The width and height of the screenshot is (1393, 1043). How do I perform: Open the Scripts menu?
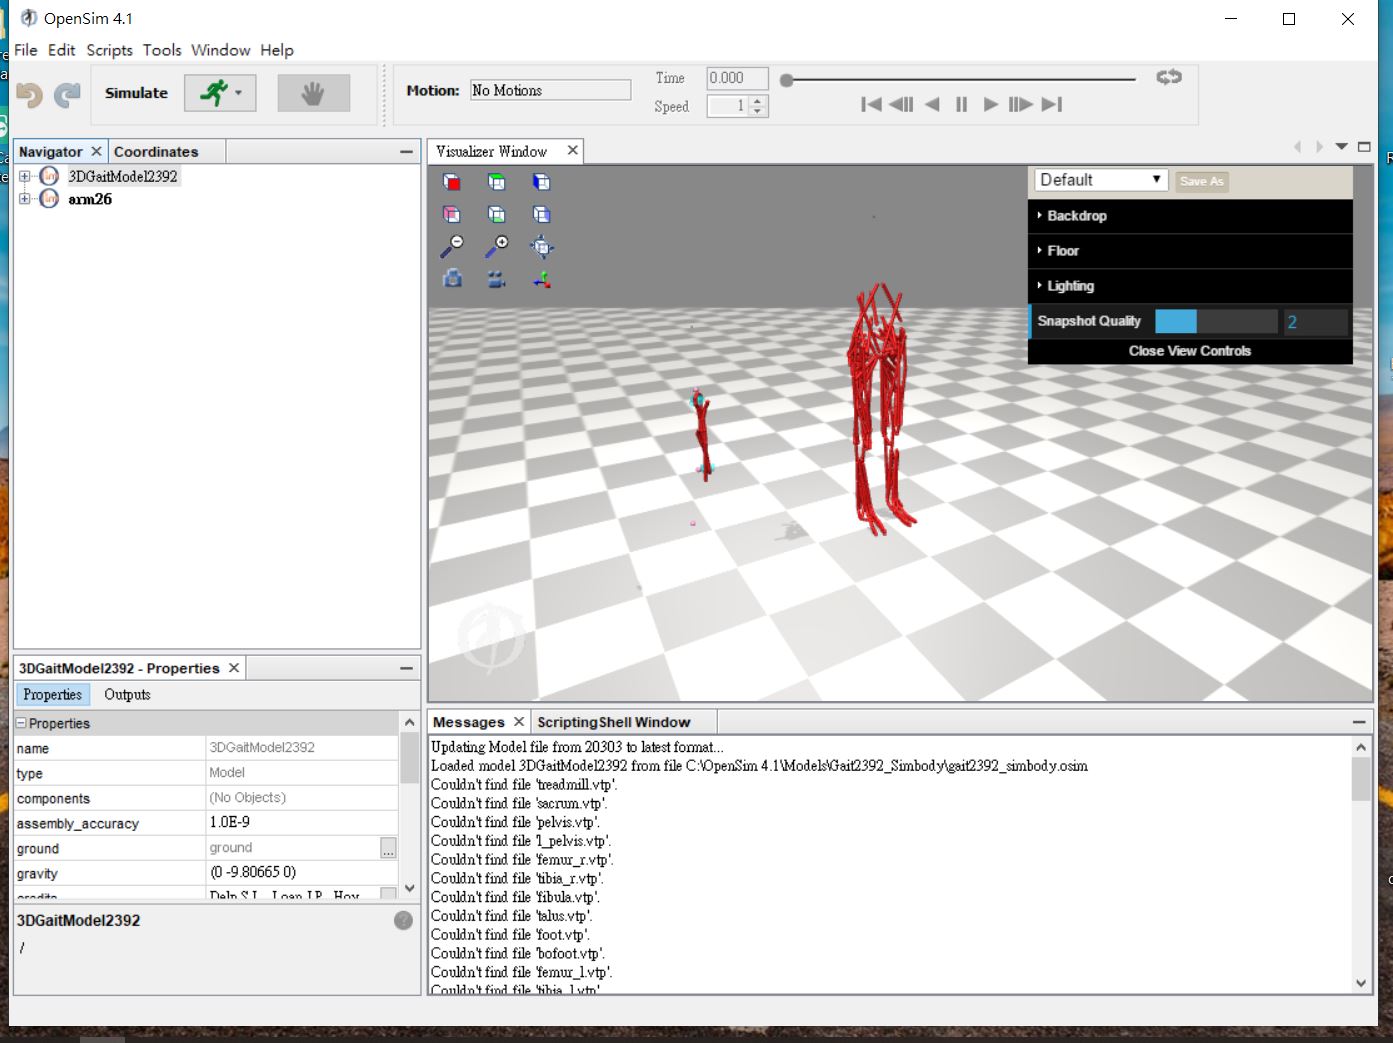tap(109, 50)
